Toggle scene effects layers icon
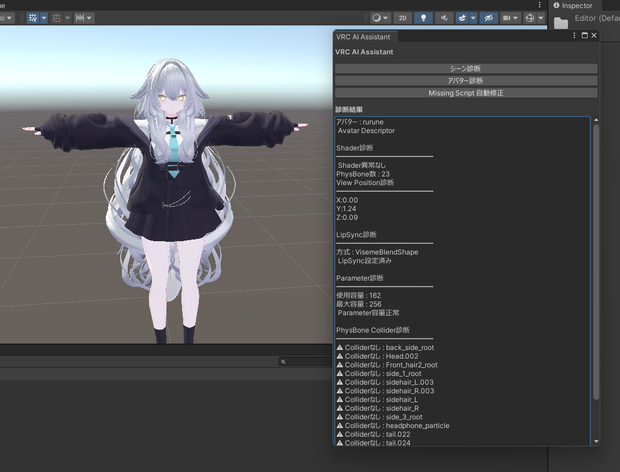The height and width of the screenshot is (472, 620). (462, 18)
